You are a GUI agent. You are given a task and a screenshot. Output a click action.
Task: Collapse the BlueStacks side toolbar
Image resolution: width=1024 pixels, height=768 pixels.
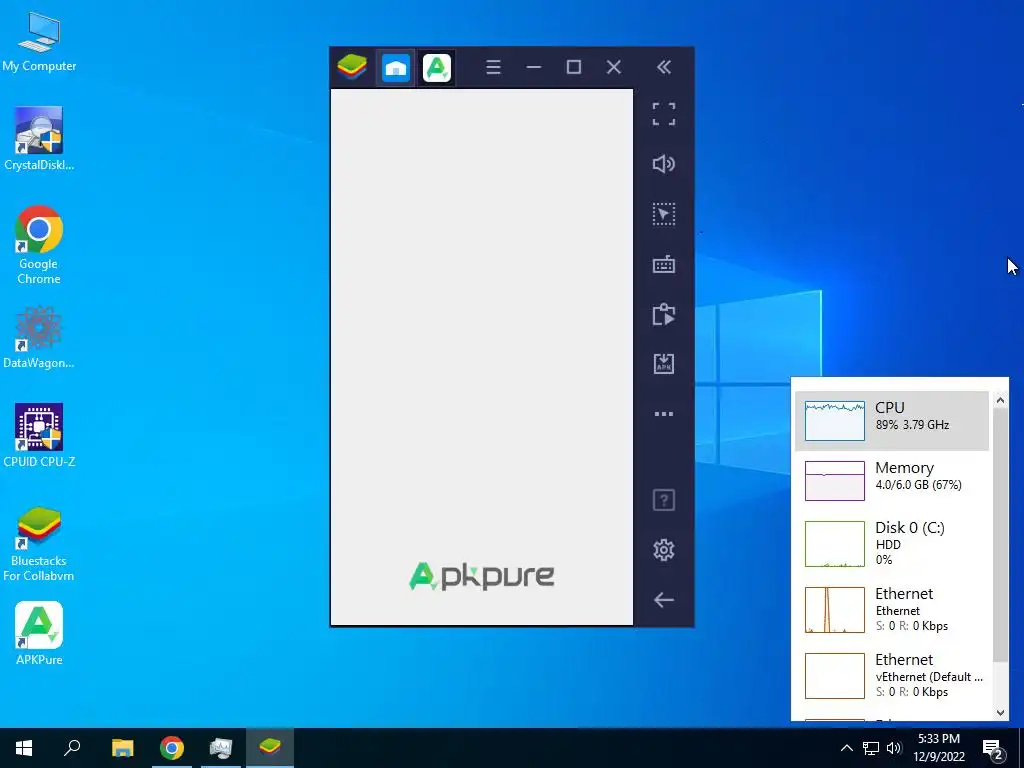click(664, 67)
